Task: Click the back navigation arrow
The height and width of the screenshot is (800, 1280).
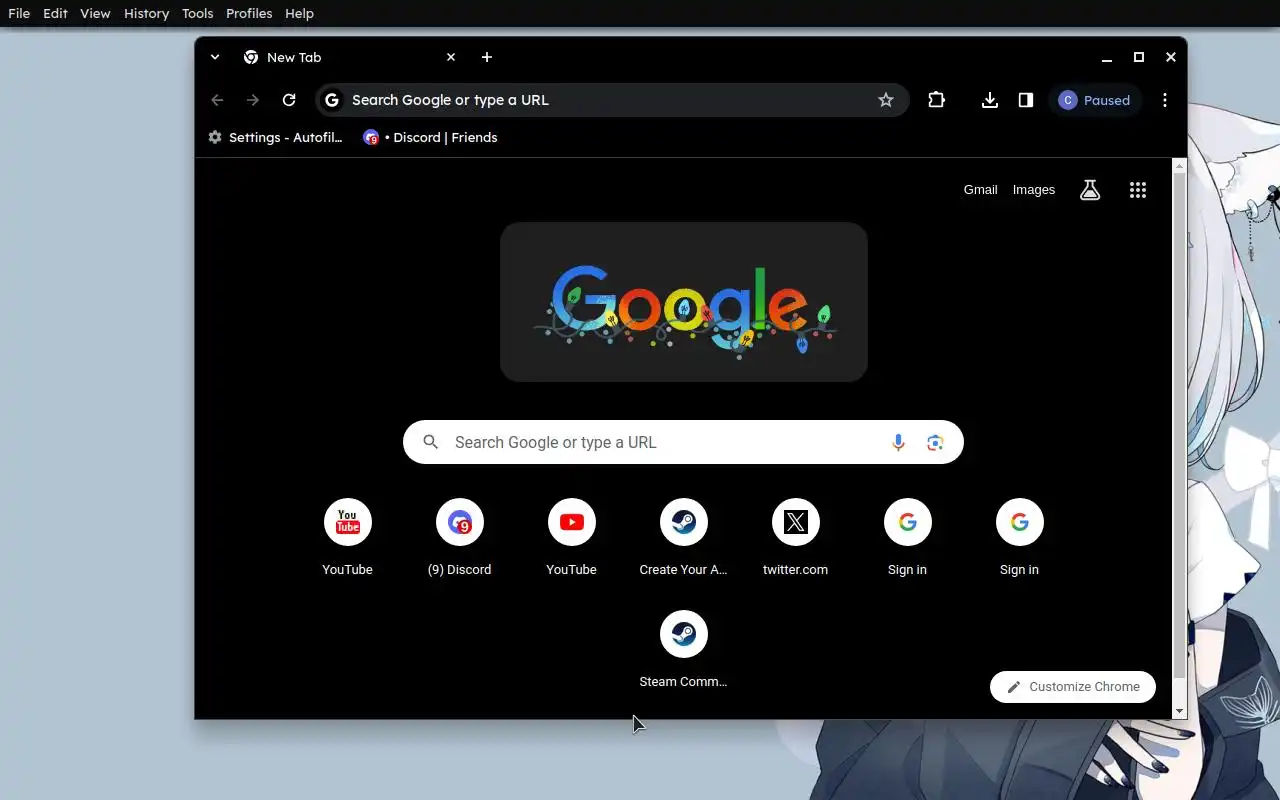Action: (x=217, y=100)
